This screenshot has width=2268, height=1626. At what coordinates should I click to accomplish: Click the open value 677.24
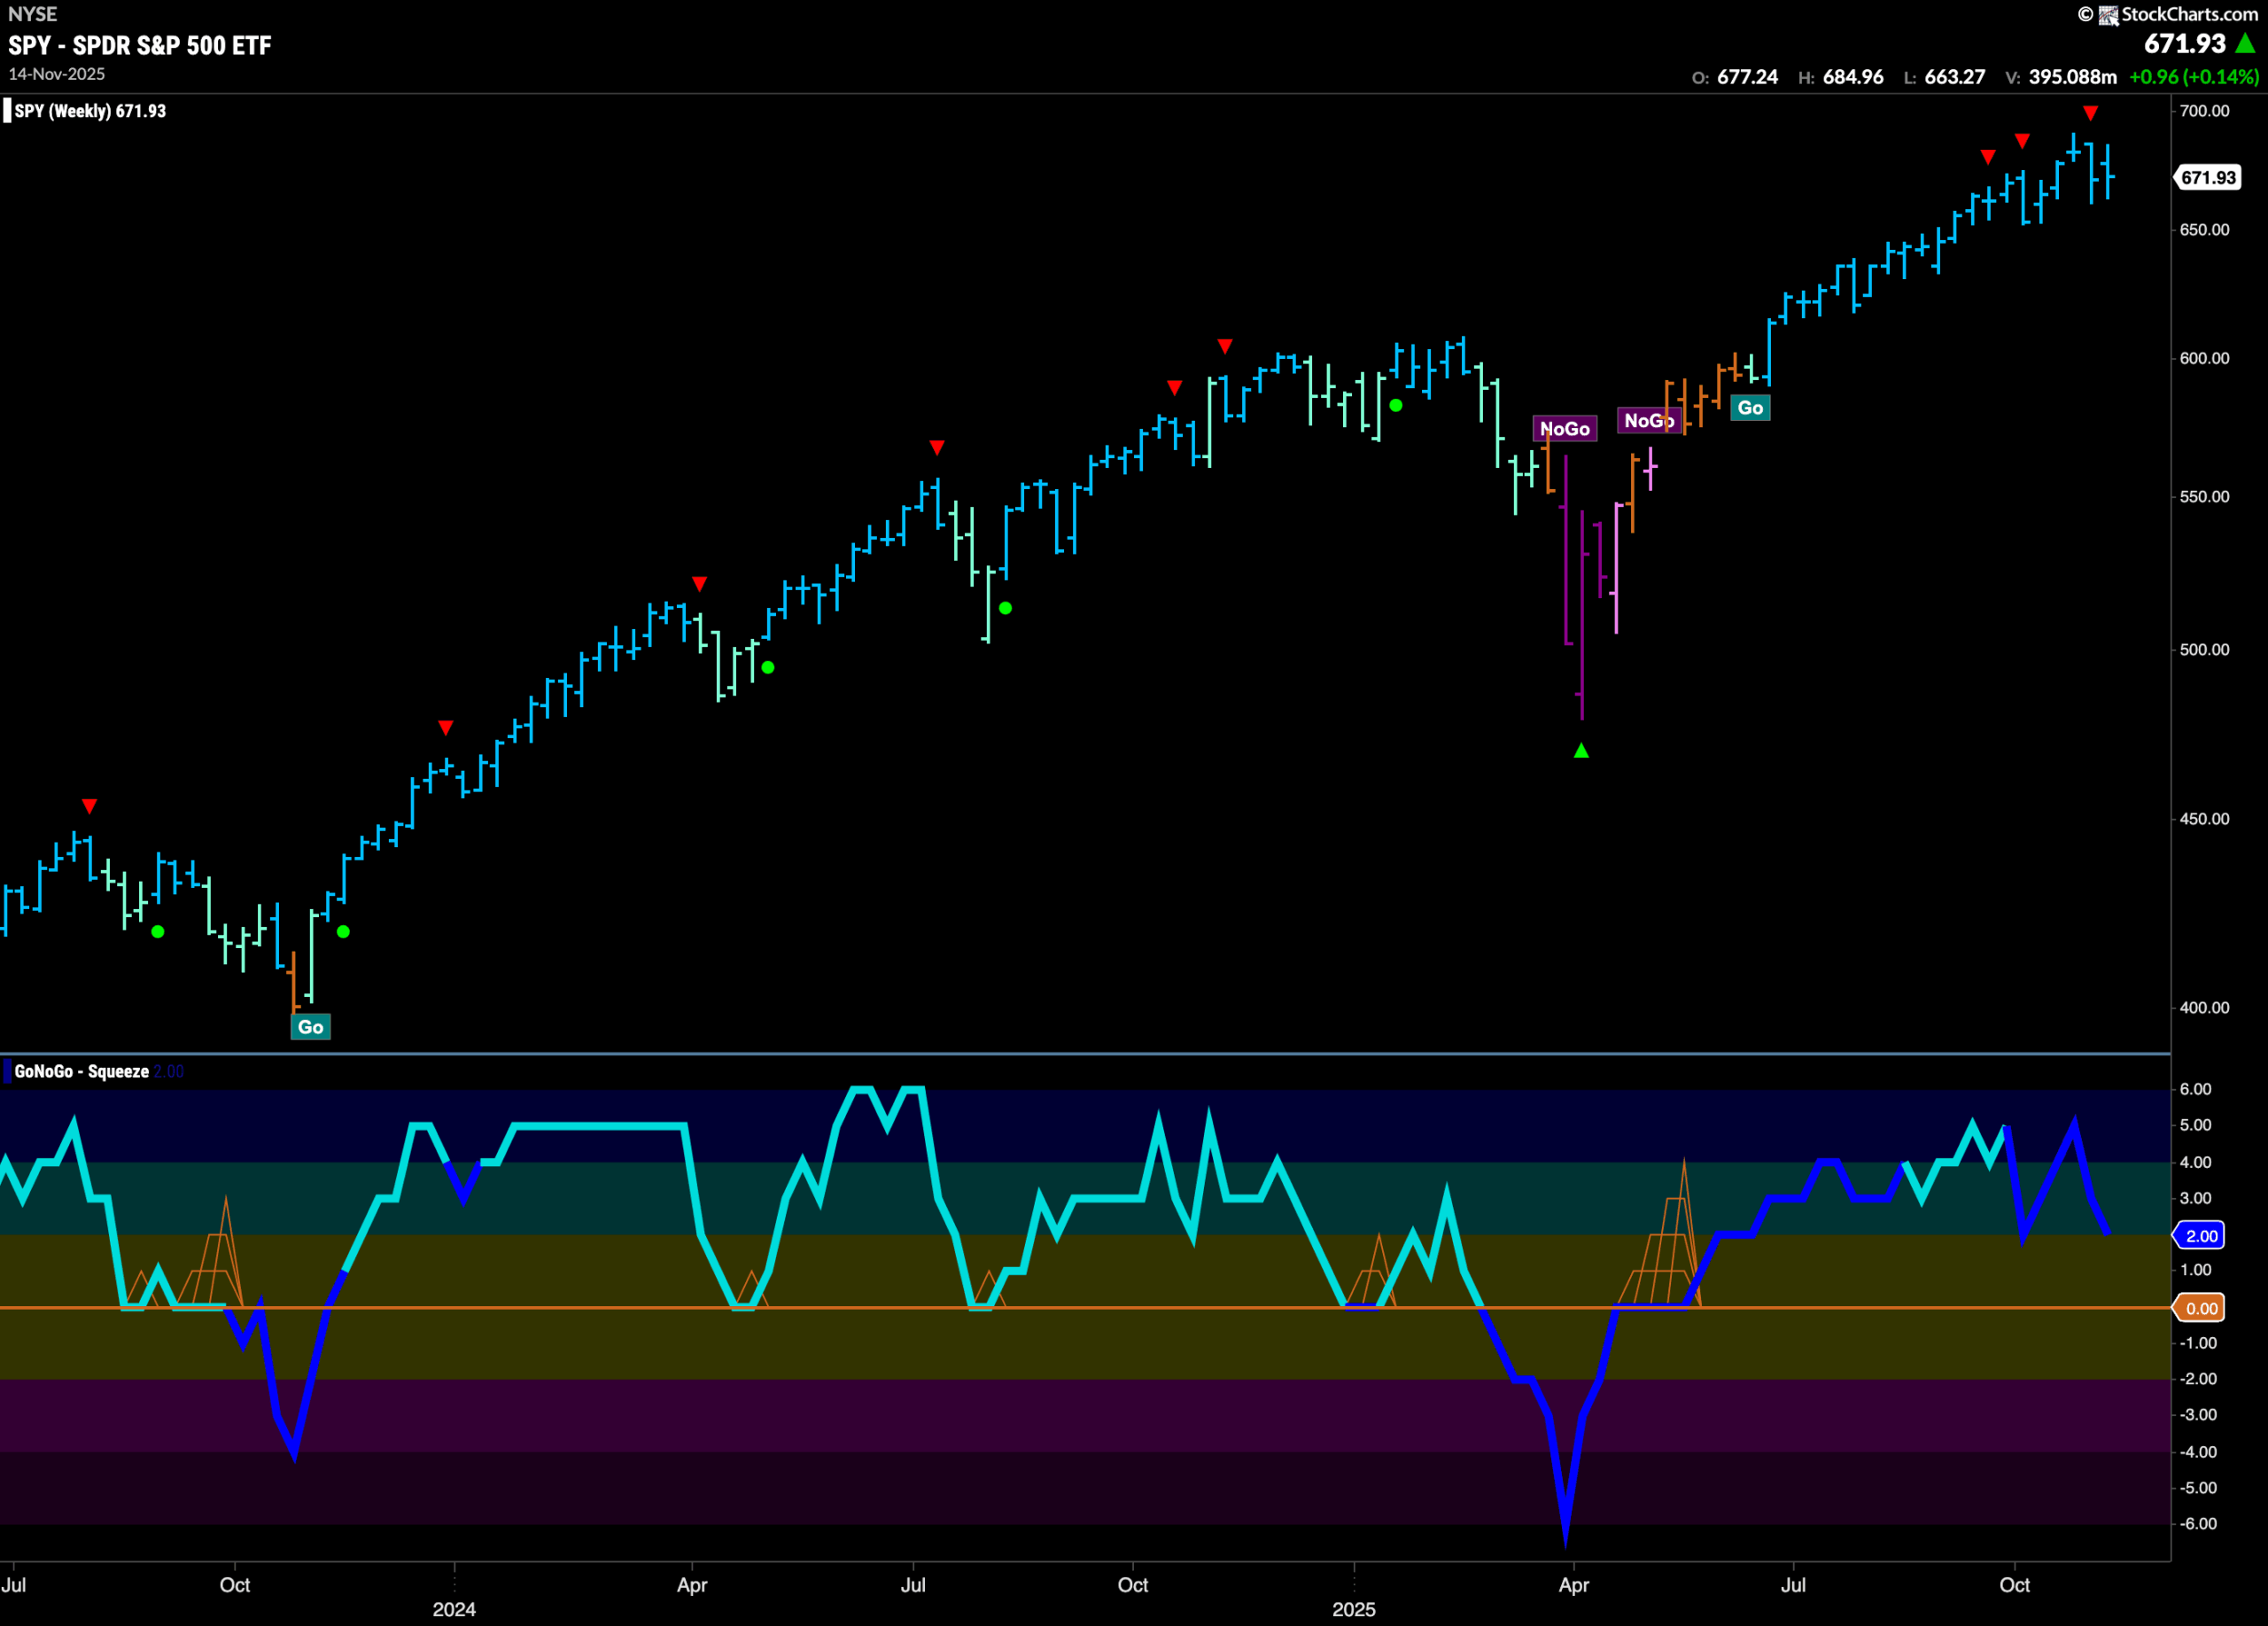(x=1747, y=77)
